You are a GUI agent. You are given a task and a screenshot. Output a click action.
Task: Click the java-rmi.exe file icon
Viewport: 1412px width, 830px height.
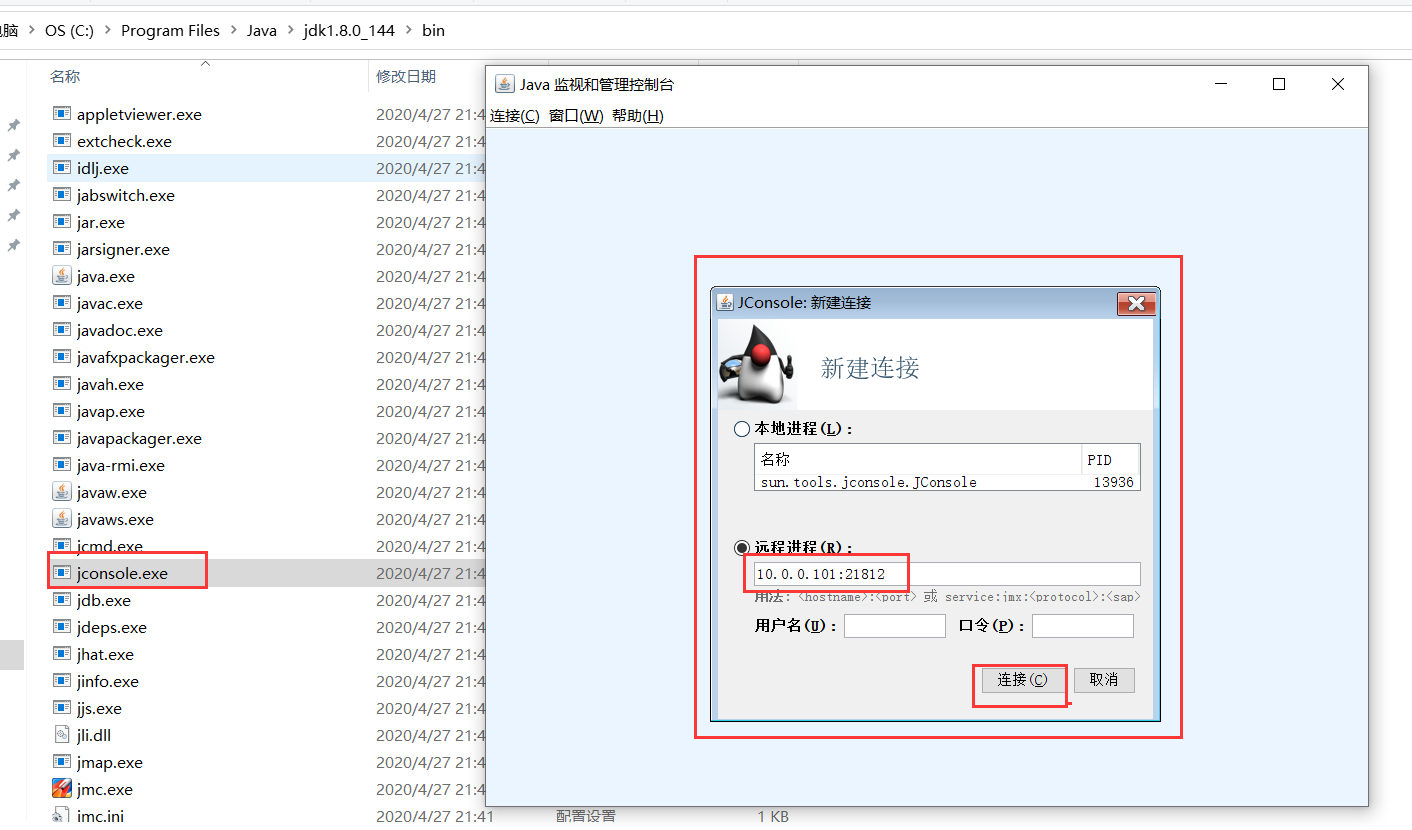(x=62, y=465)
